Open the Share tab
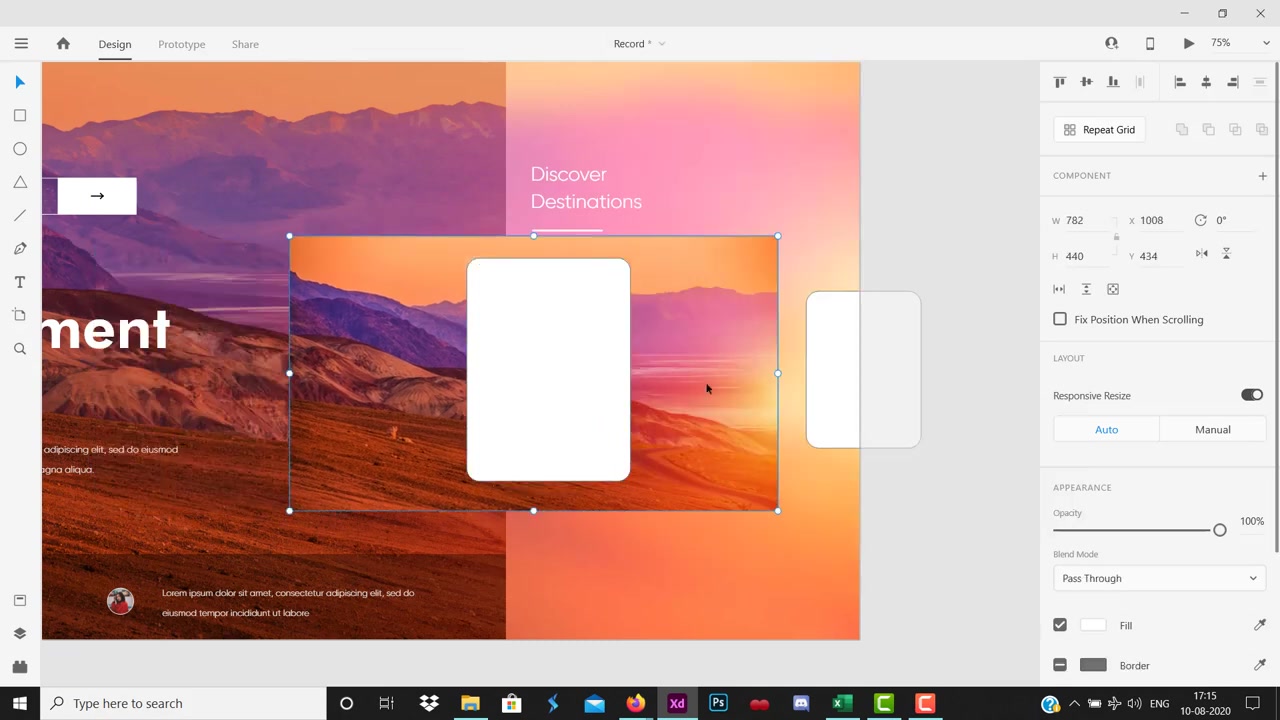The width and height of the screenshot is (1280, 720). coord(245,44)
